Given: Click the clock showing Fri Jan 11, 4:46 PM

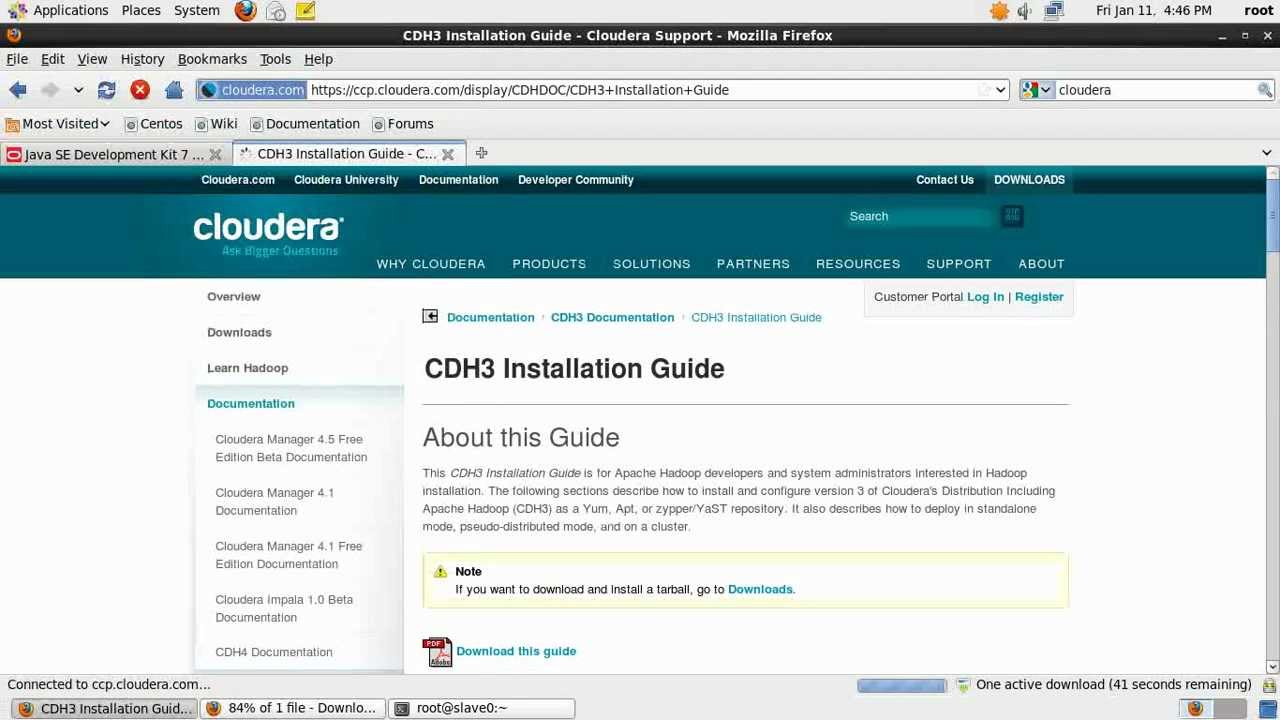Looking at the screenshot, I should coord(1153,10).
